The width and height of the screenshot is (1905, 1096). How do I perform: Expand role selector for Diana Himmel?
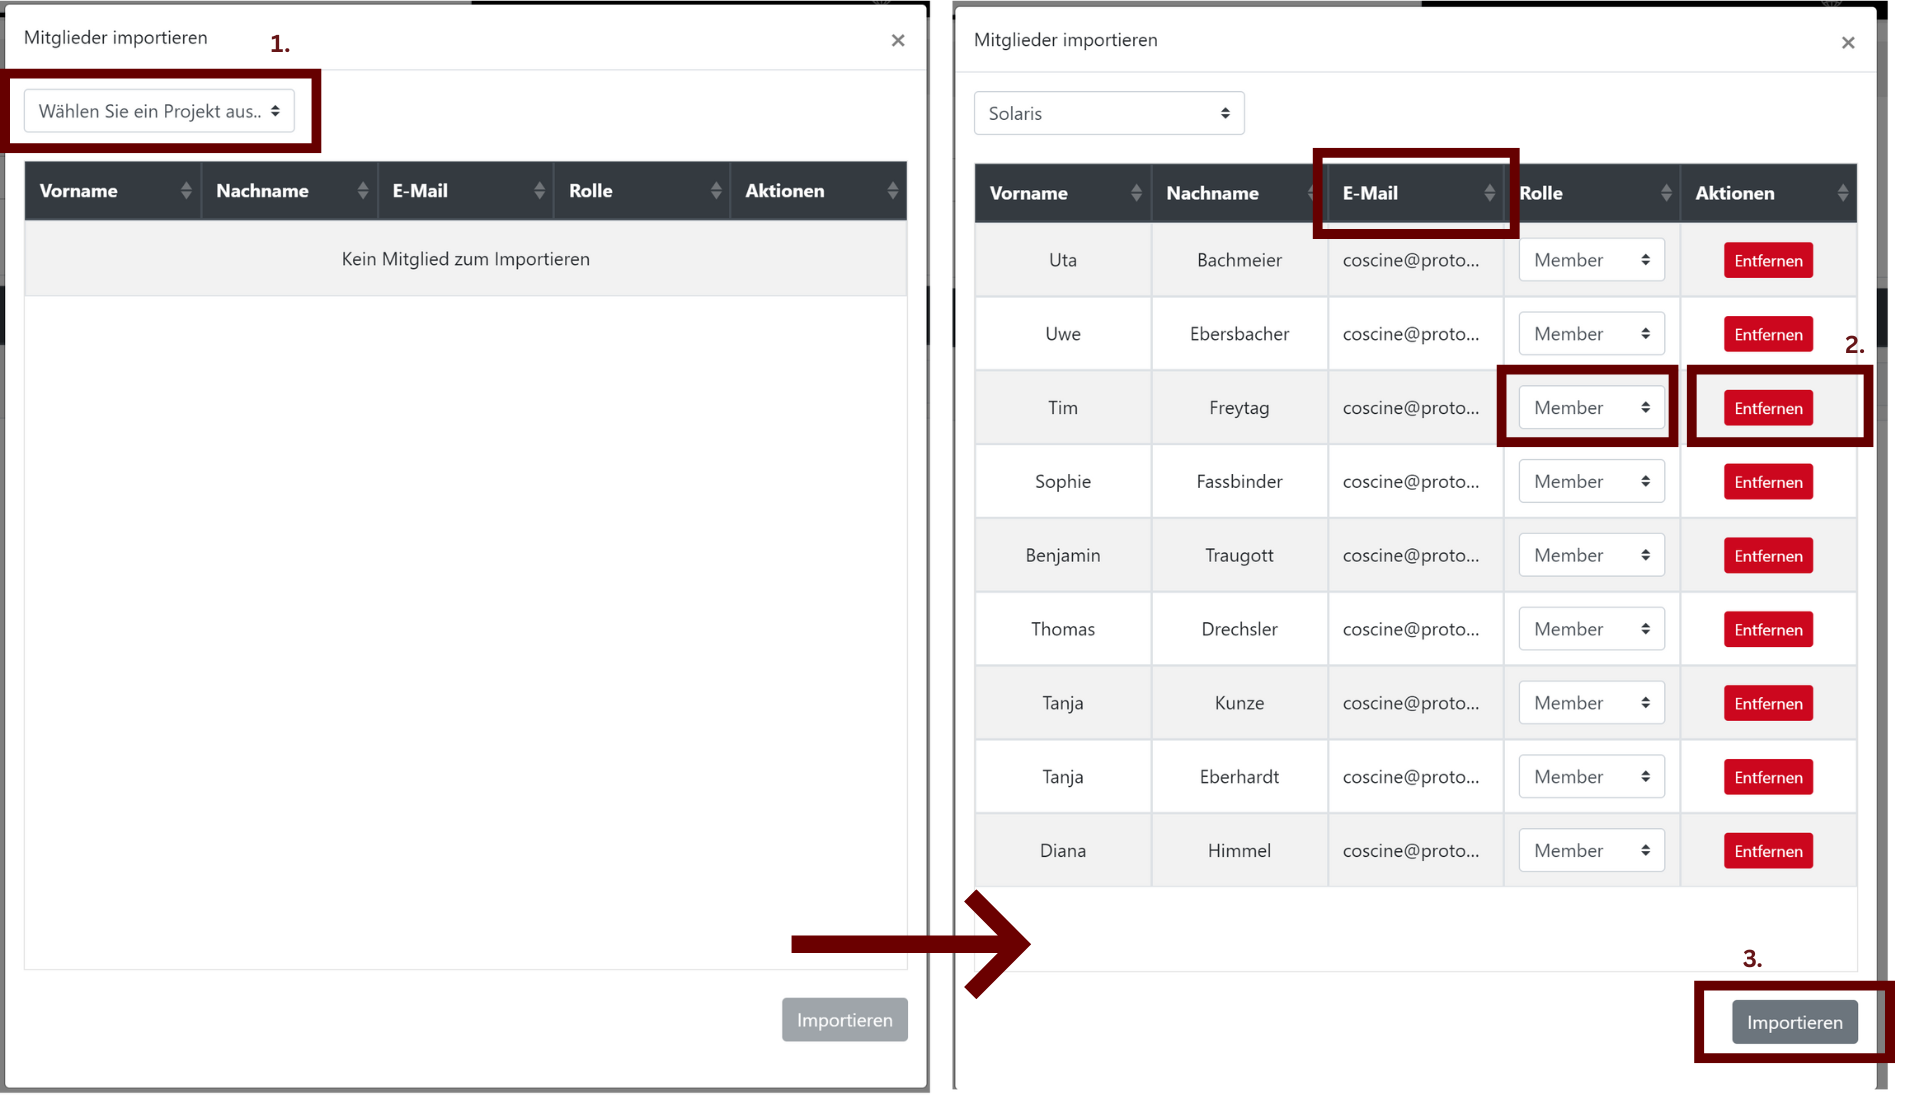(x=1590, y=851)
